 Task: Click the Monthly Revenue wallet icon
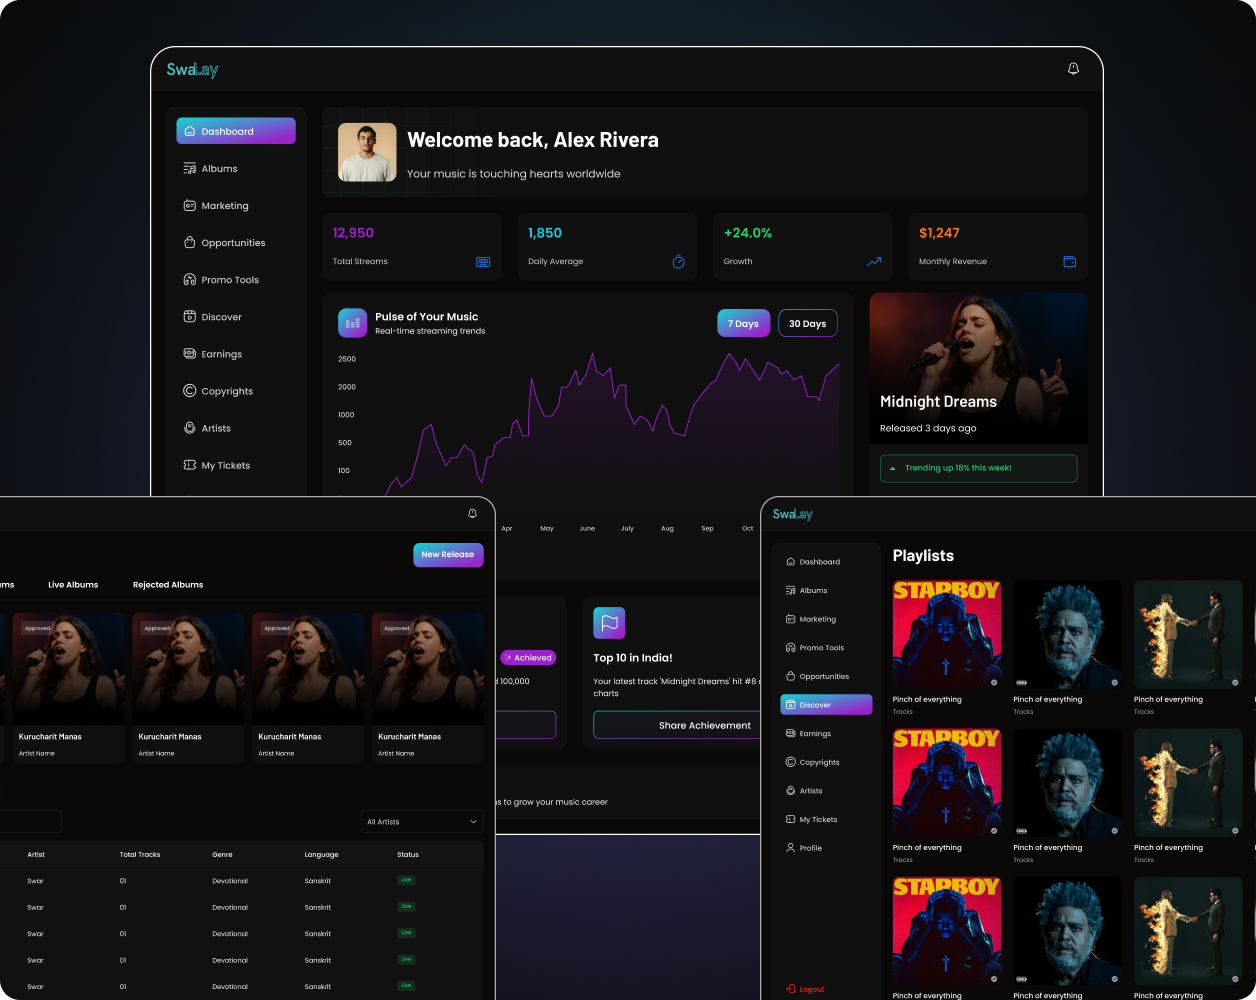click(1069, 262)
